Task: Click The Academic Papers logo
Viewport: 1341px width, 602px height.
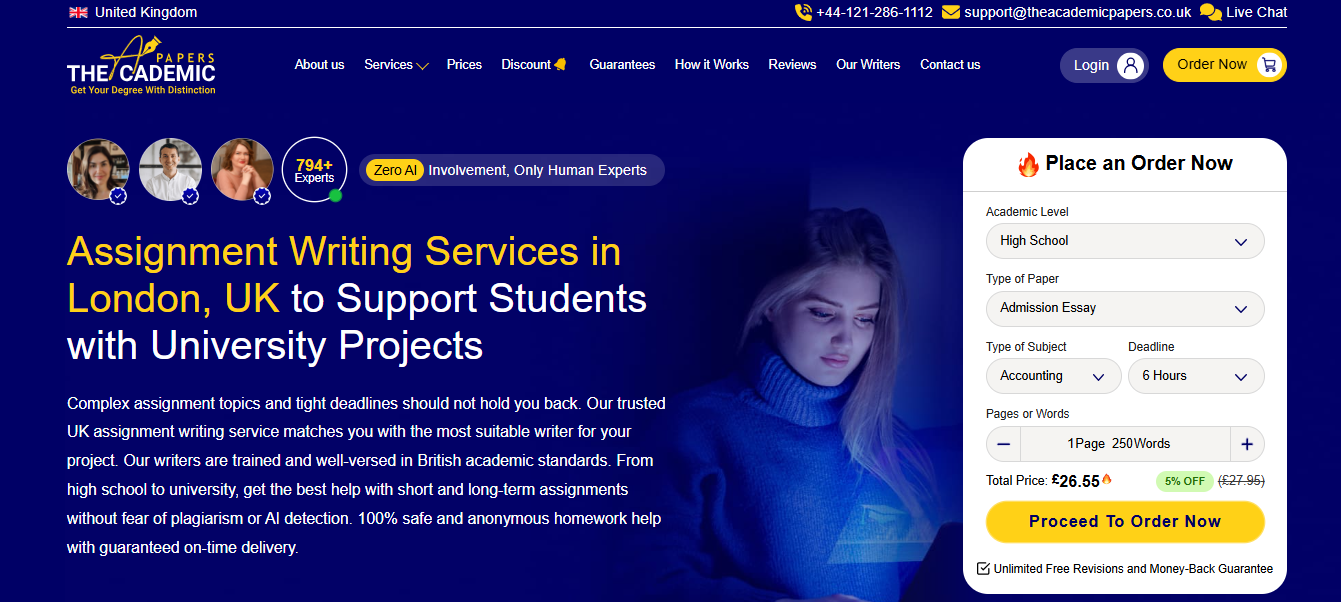Action: [141, 66]
